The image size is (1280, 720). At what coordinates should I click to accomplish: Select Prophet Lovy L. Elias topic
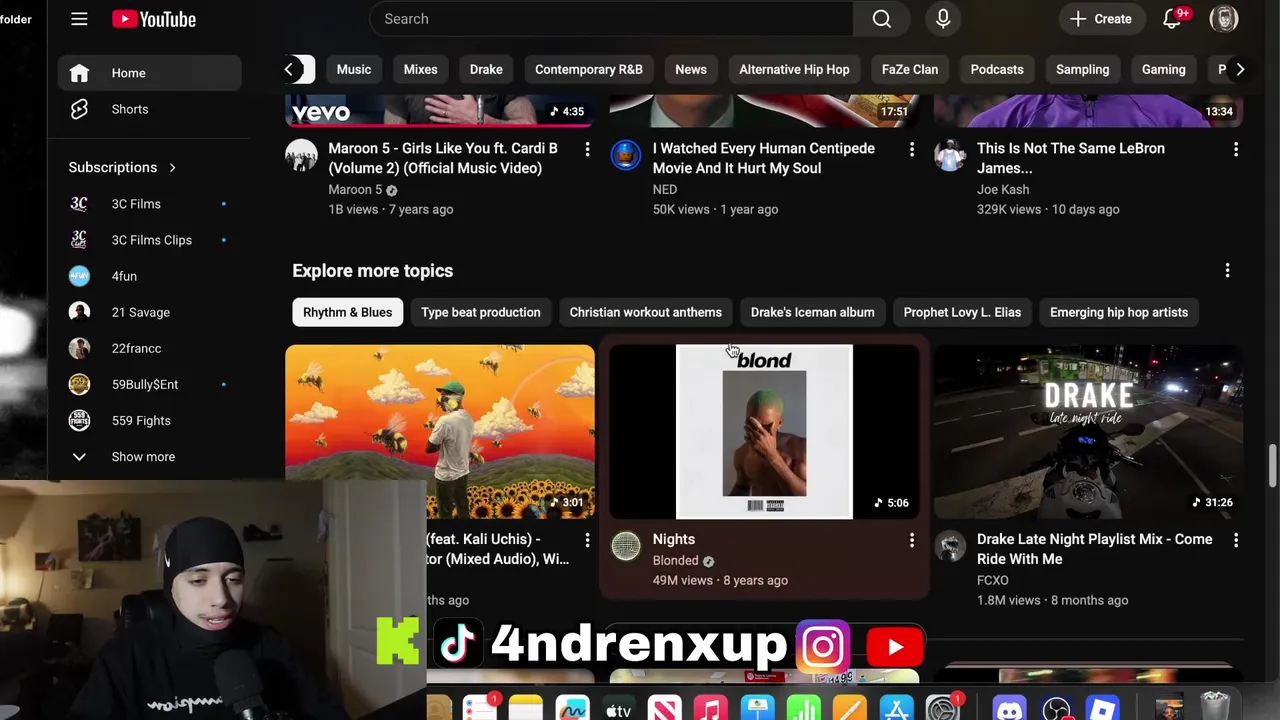(x=962, y=312)
